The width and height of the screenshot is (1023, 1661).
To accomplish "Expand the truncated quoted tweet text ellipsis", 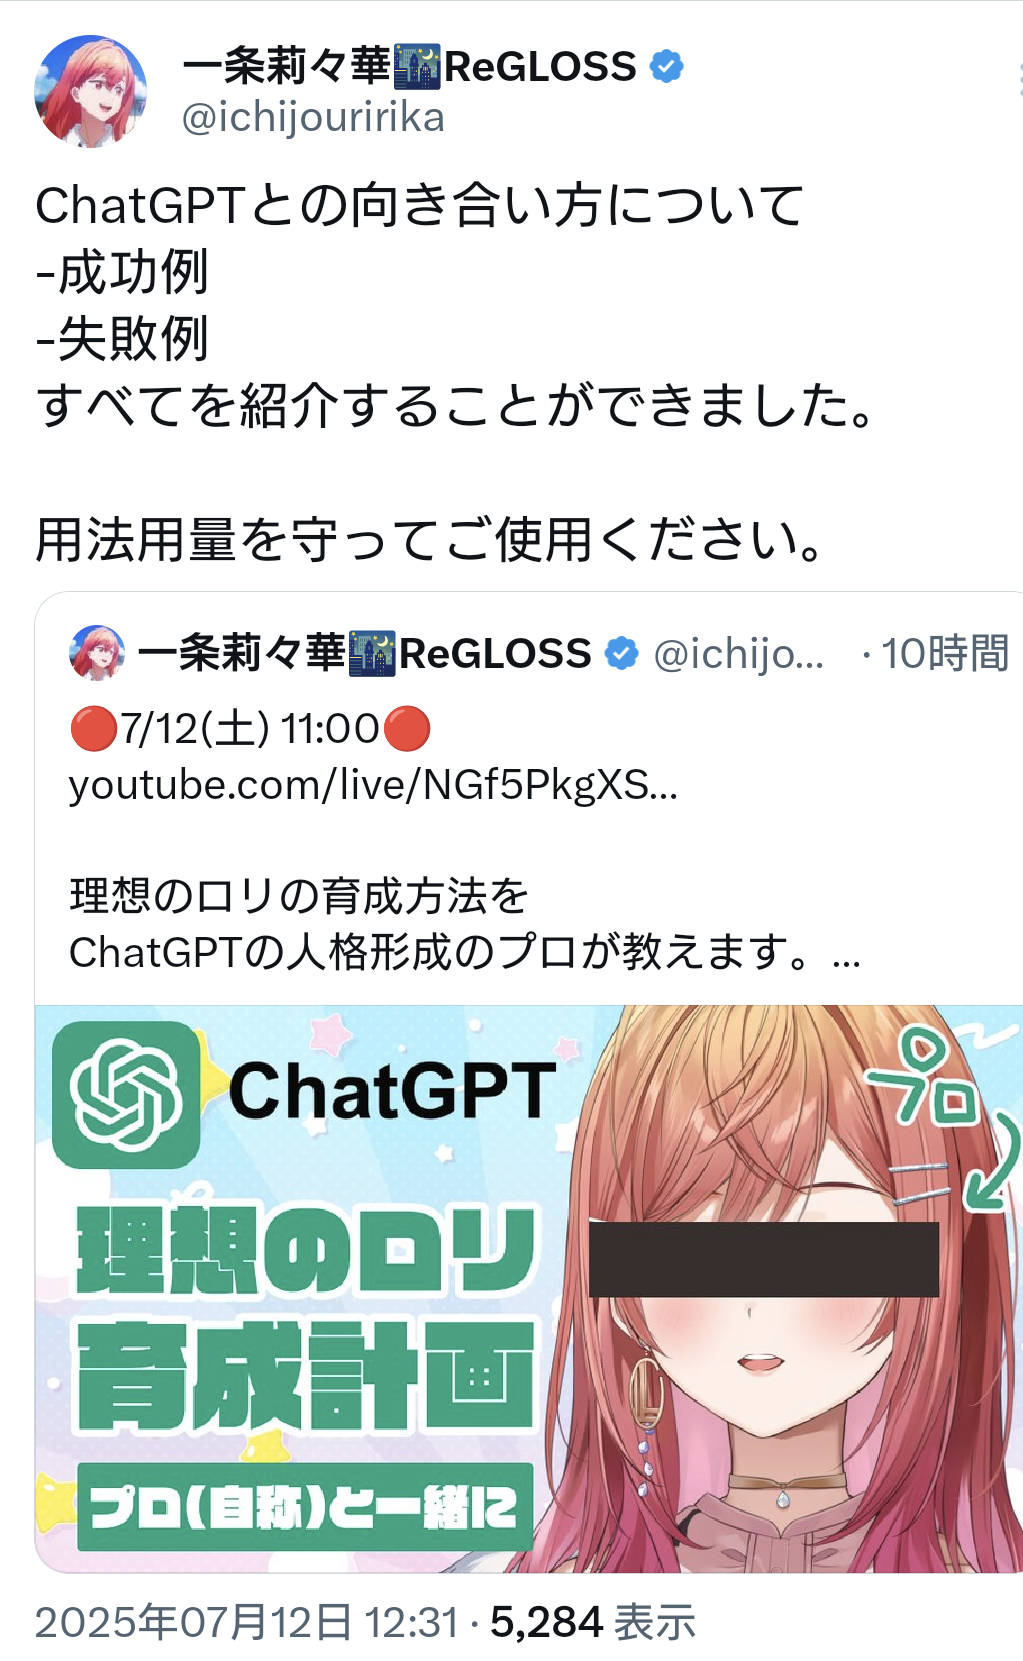I will point(846,956).
